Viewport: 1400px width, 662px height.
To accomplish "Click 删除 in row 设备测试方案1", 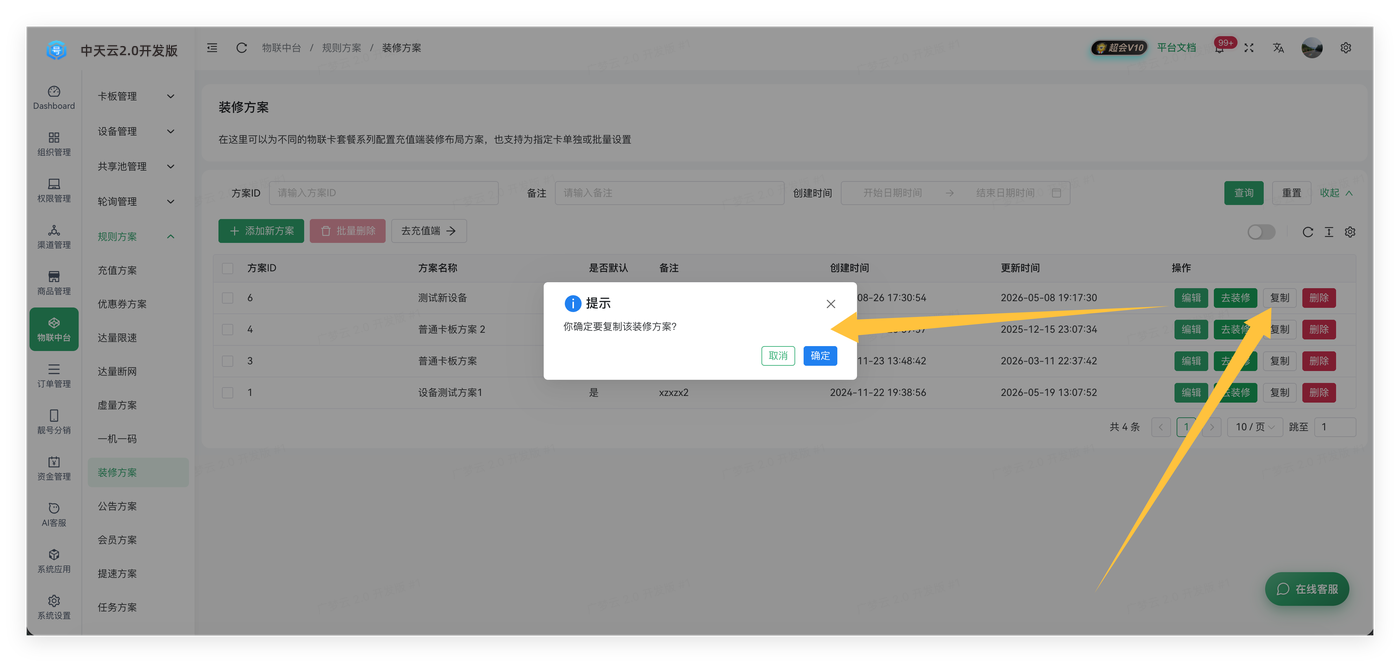I will [1319, 392].
